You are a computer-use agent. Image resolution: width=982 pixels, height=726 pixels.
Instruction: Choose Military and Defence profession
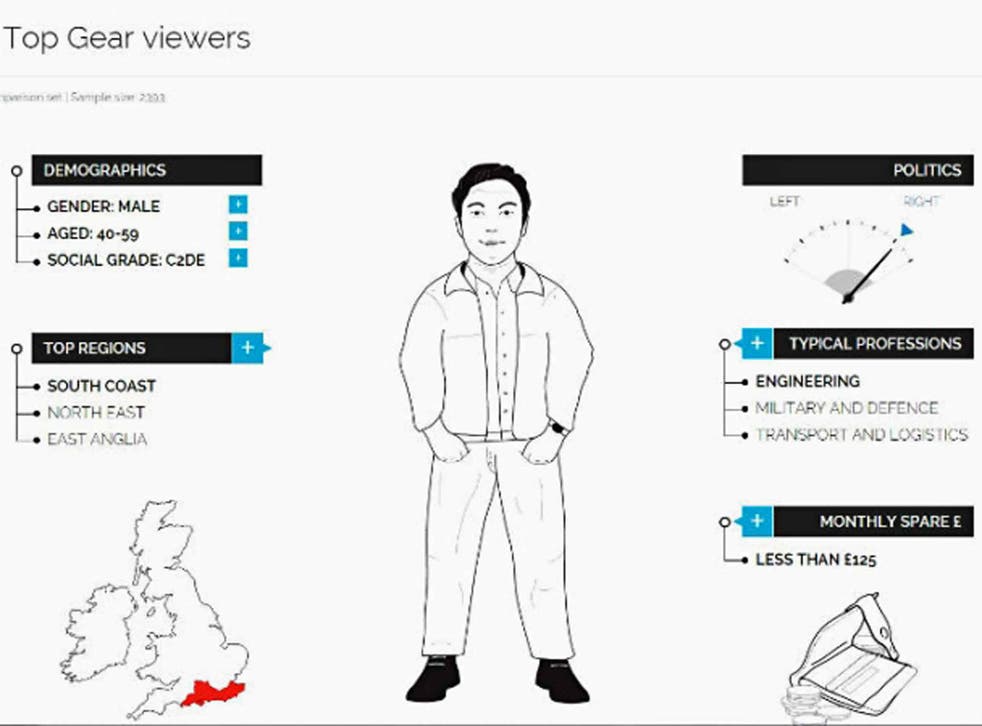pos(847,408)
